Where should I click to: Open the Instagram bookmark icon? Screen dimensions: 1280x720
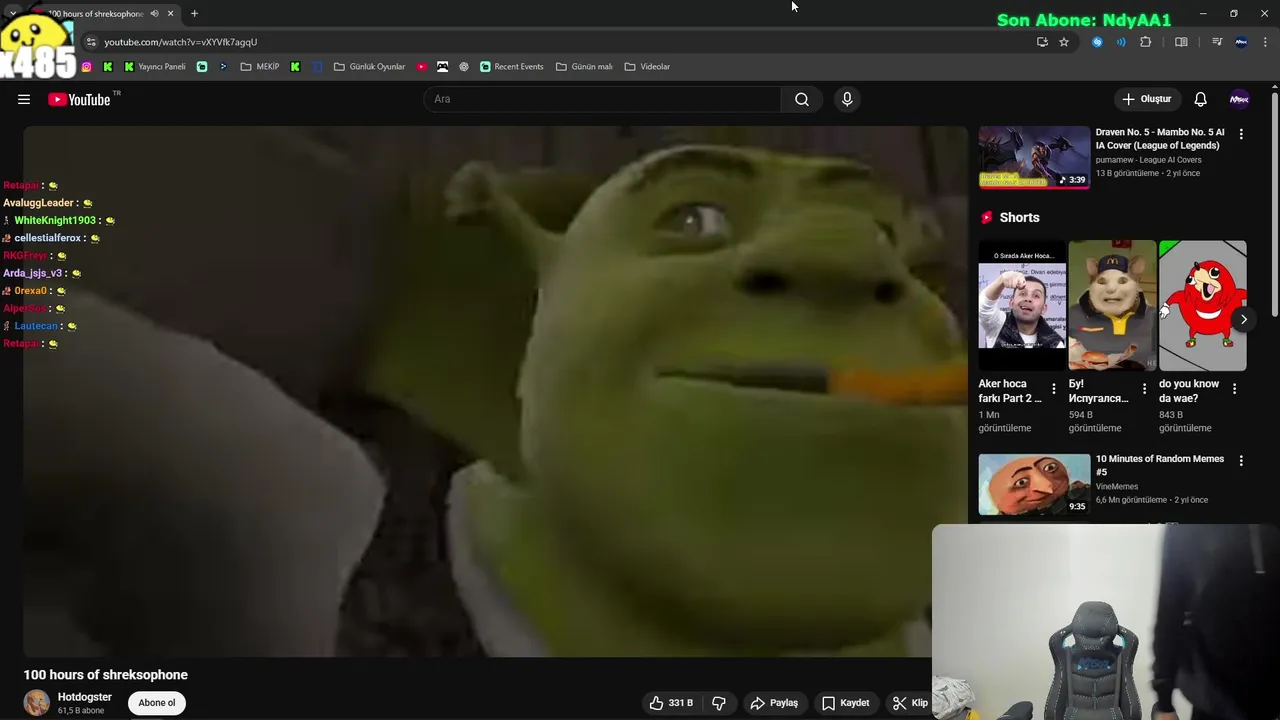click(86, 67)
